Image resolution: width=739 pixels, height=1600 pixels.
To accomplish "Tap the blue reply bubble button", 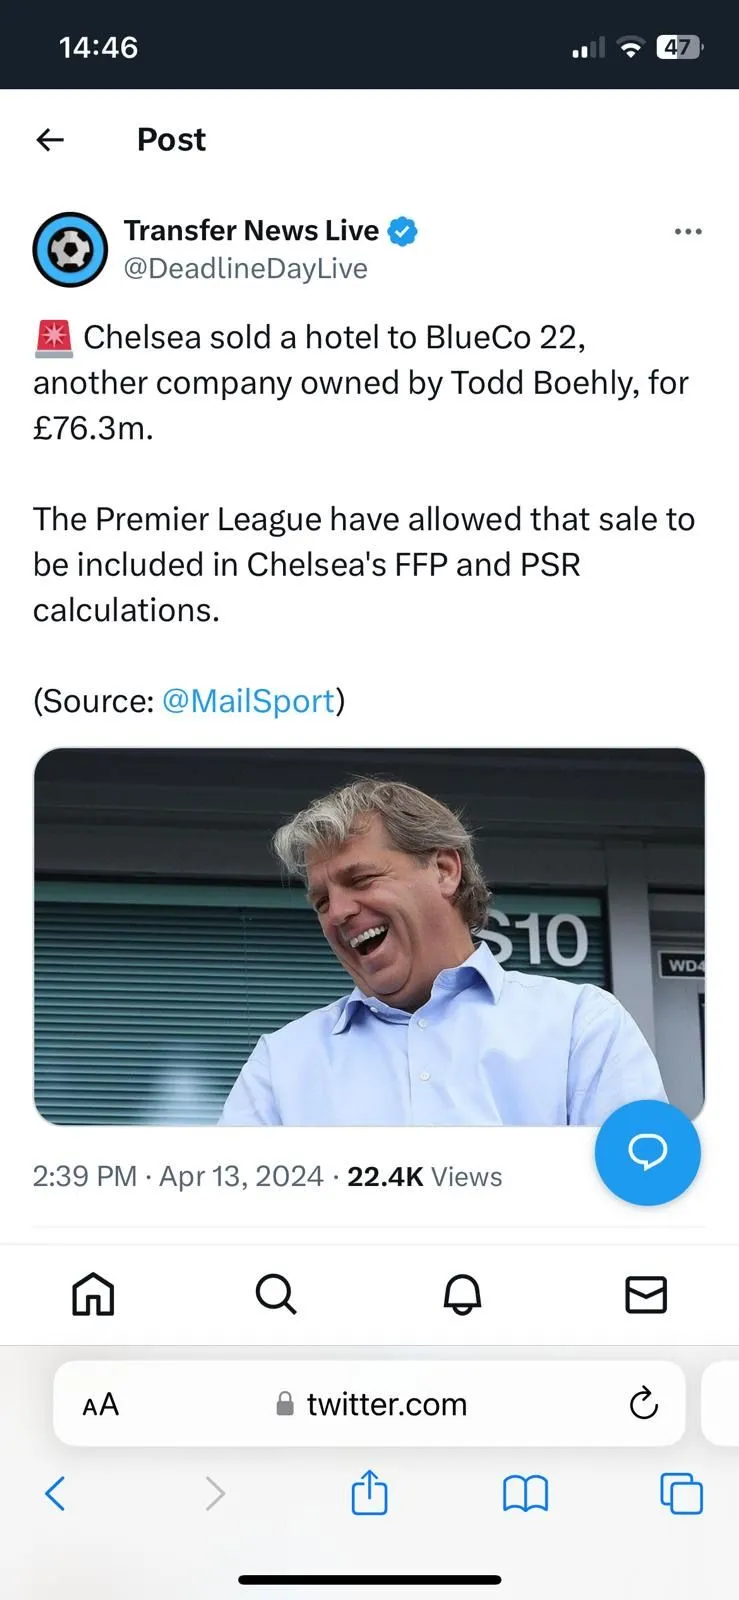I will [x=647, y=1152].
